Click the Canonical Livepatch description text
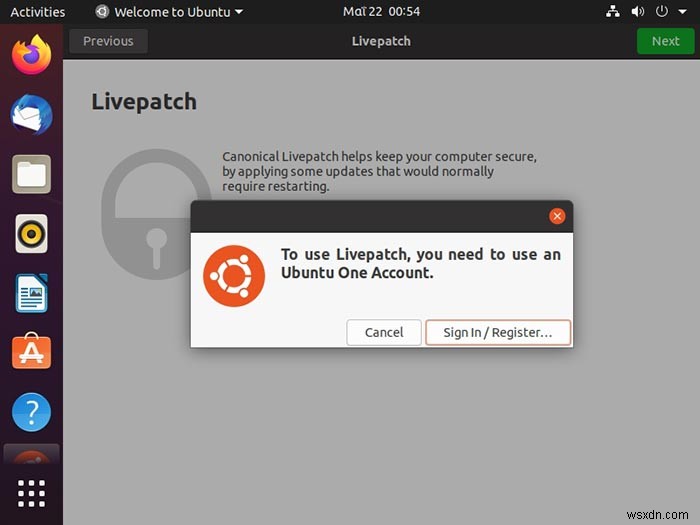Screen dimensions: 700x525 click(379, 171)
